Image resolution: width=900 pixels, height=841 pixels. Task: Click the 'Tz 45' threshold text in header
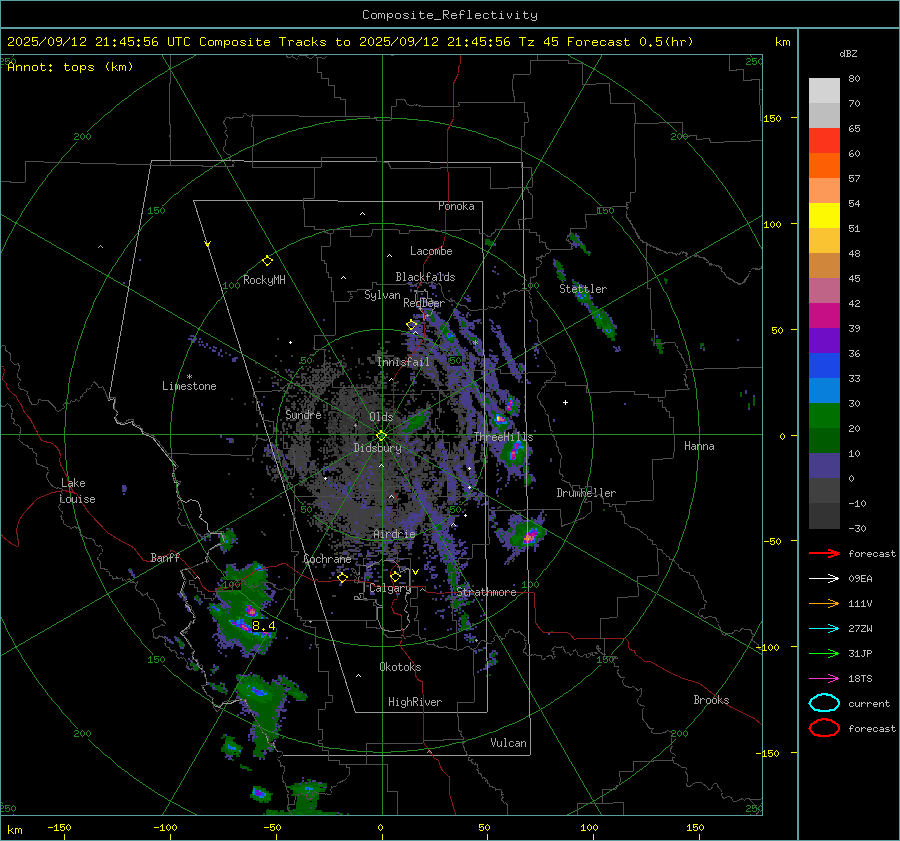[x=539, y=42]
